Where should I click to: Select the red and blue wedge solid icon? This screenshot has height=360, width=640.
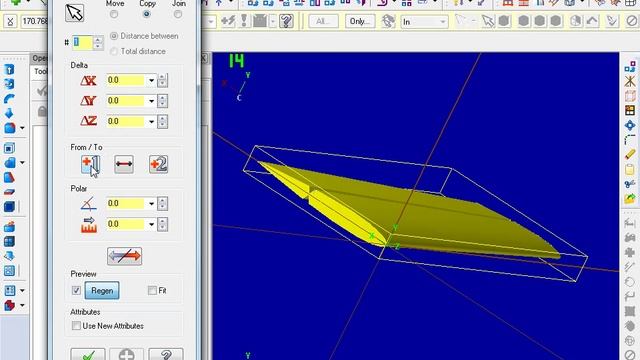click(x=9, y=177)
